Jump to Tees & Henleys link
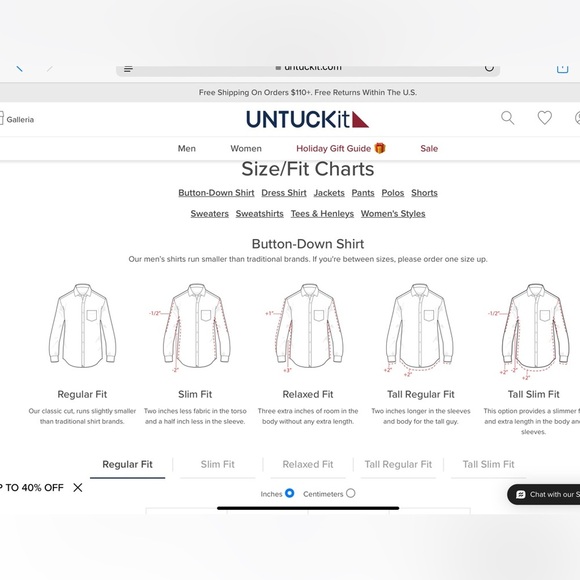The height and width of the screenshot is (580, 580). 322,214
